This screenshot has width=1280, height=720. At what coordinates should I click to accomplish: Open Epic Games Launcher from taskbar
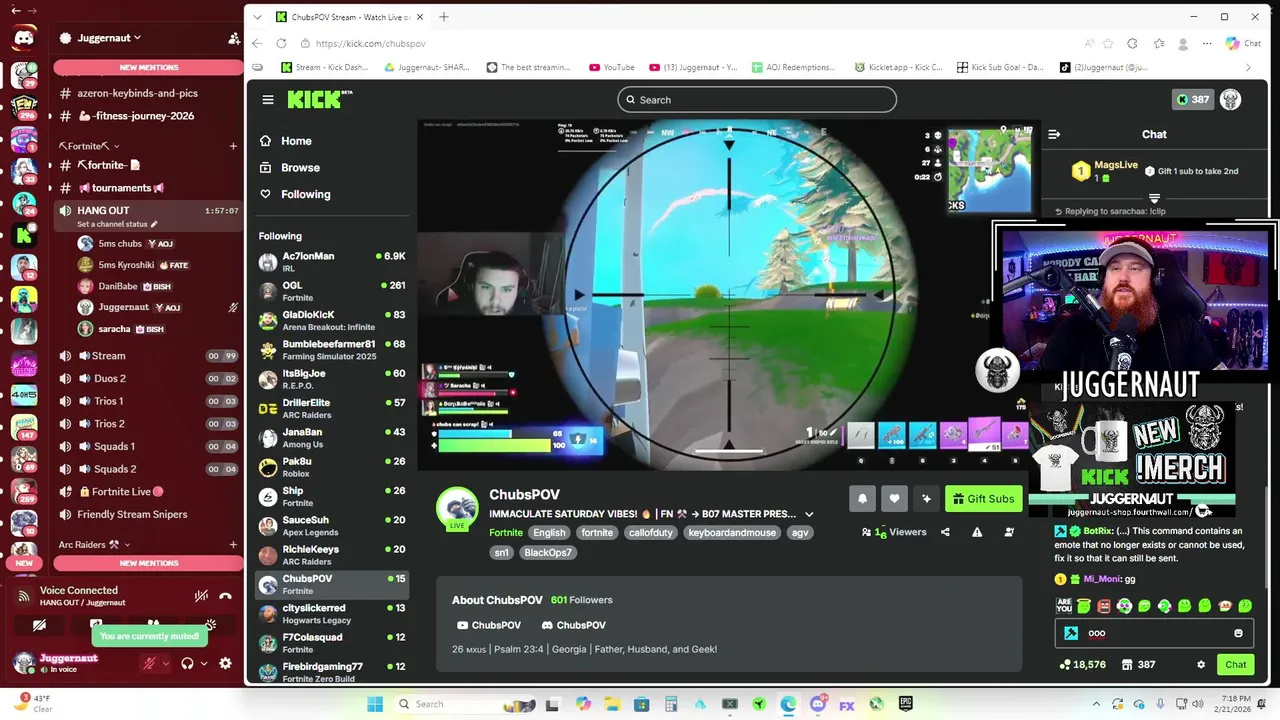coord(906,704)
